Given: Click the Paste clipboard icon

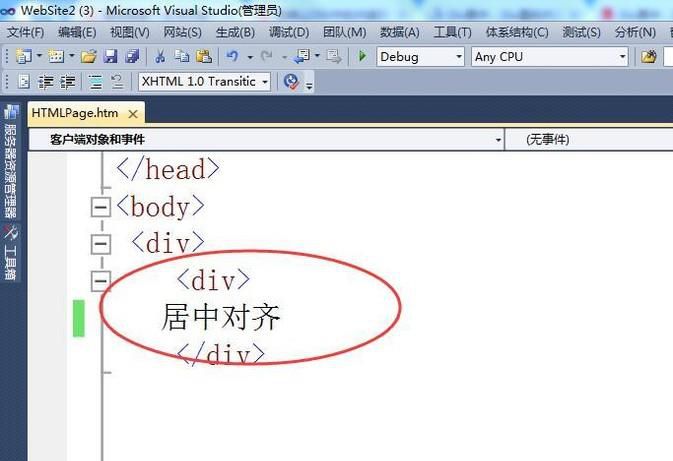Looking at the screenshot, I should (203, 57).
